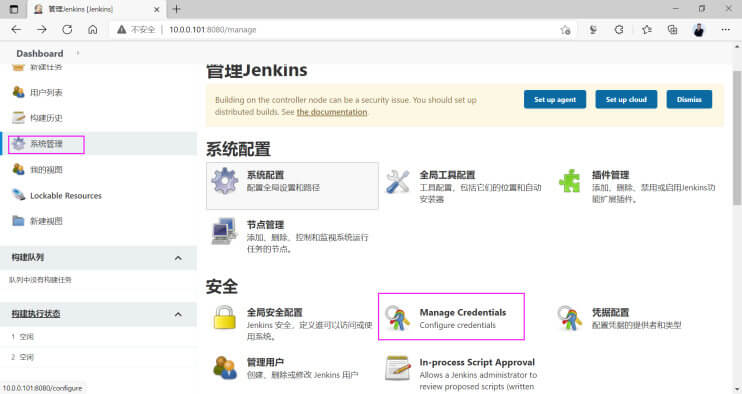
Task: Open 系统管理 in the sidebar
Action: coord(46,143)
